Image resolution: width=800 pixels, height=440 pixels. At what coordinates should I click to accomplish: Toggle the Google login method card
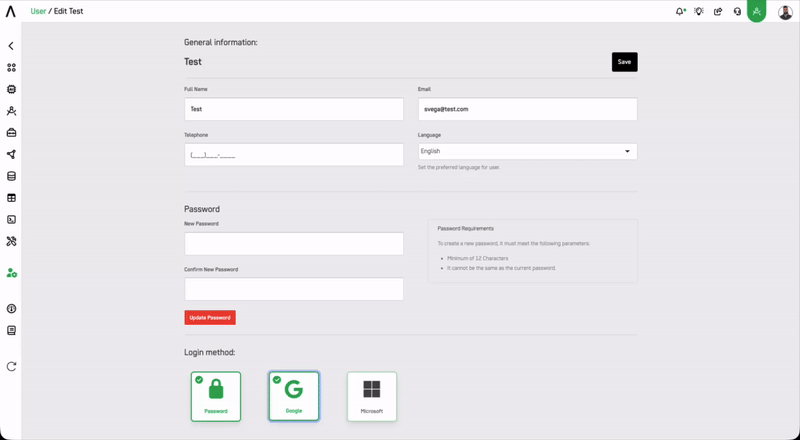tap(294, 397)
